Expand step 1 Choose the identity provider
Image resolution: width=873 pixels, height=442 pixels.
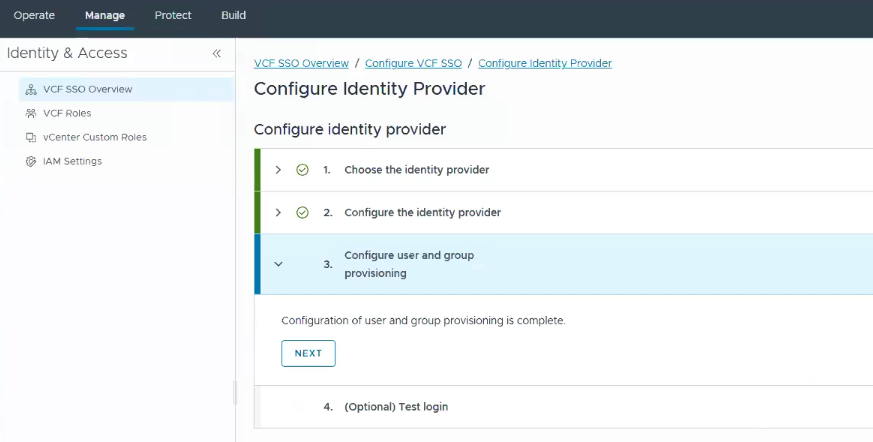point(278,170)
